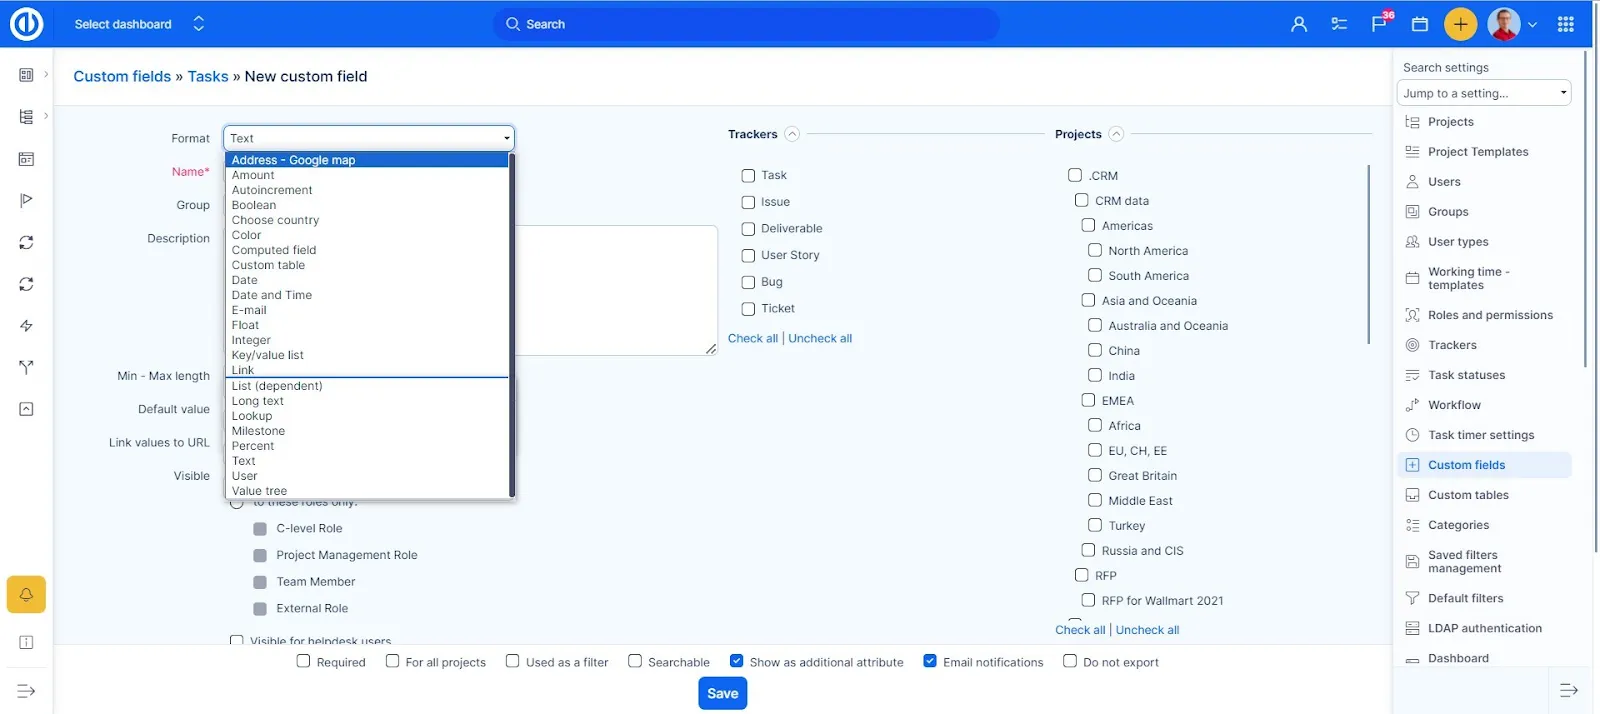
Task: Click the Tasks breadcrumb link
Action: pos(208,76)
